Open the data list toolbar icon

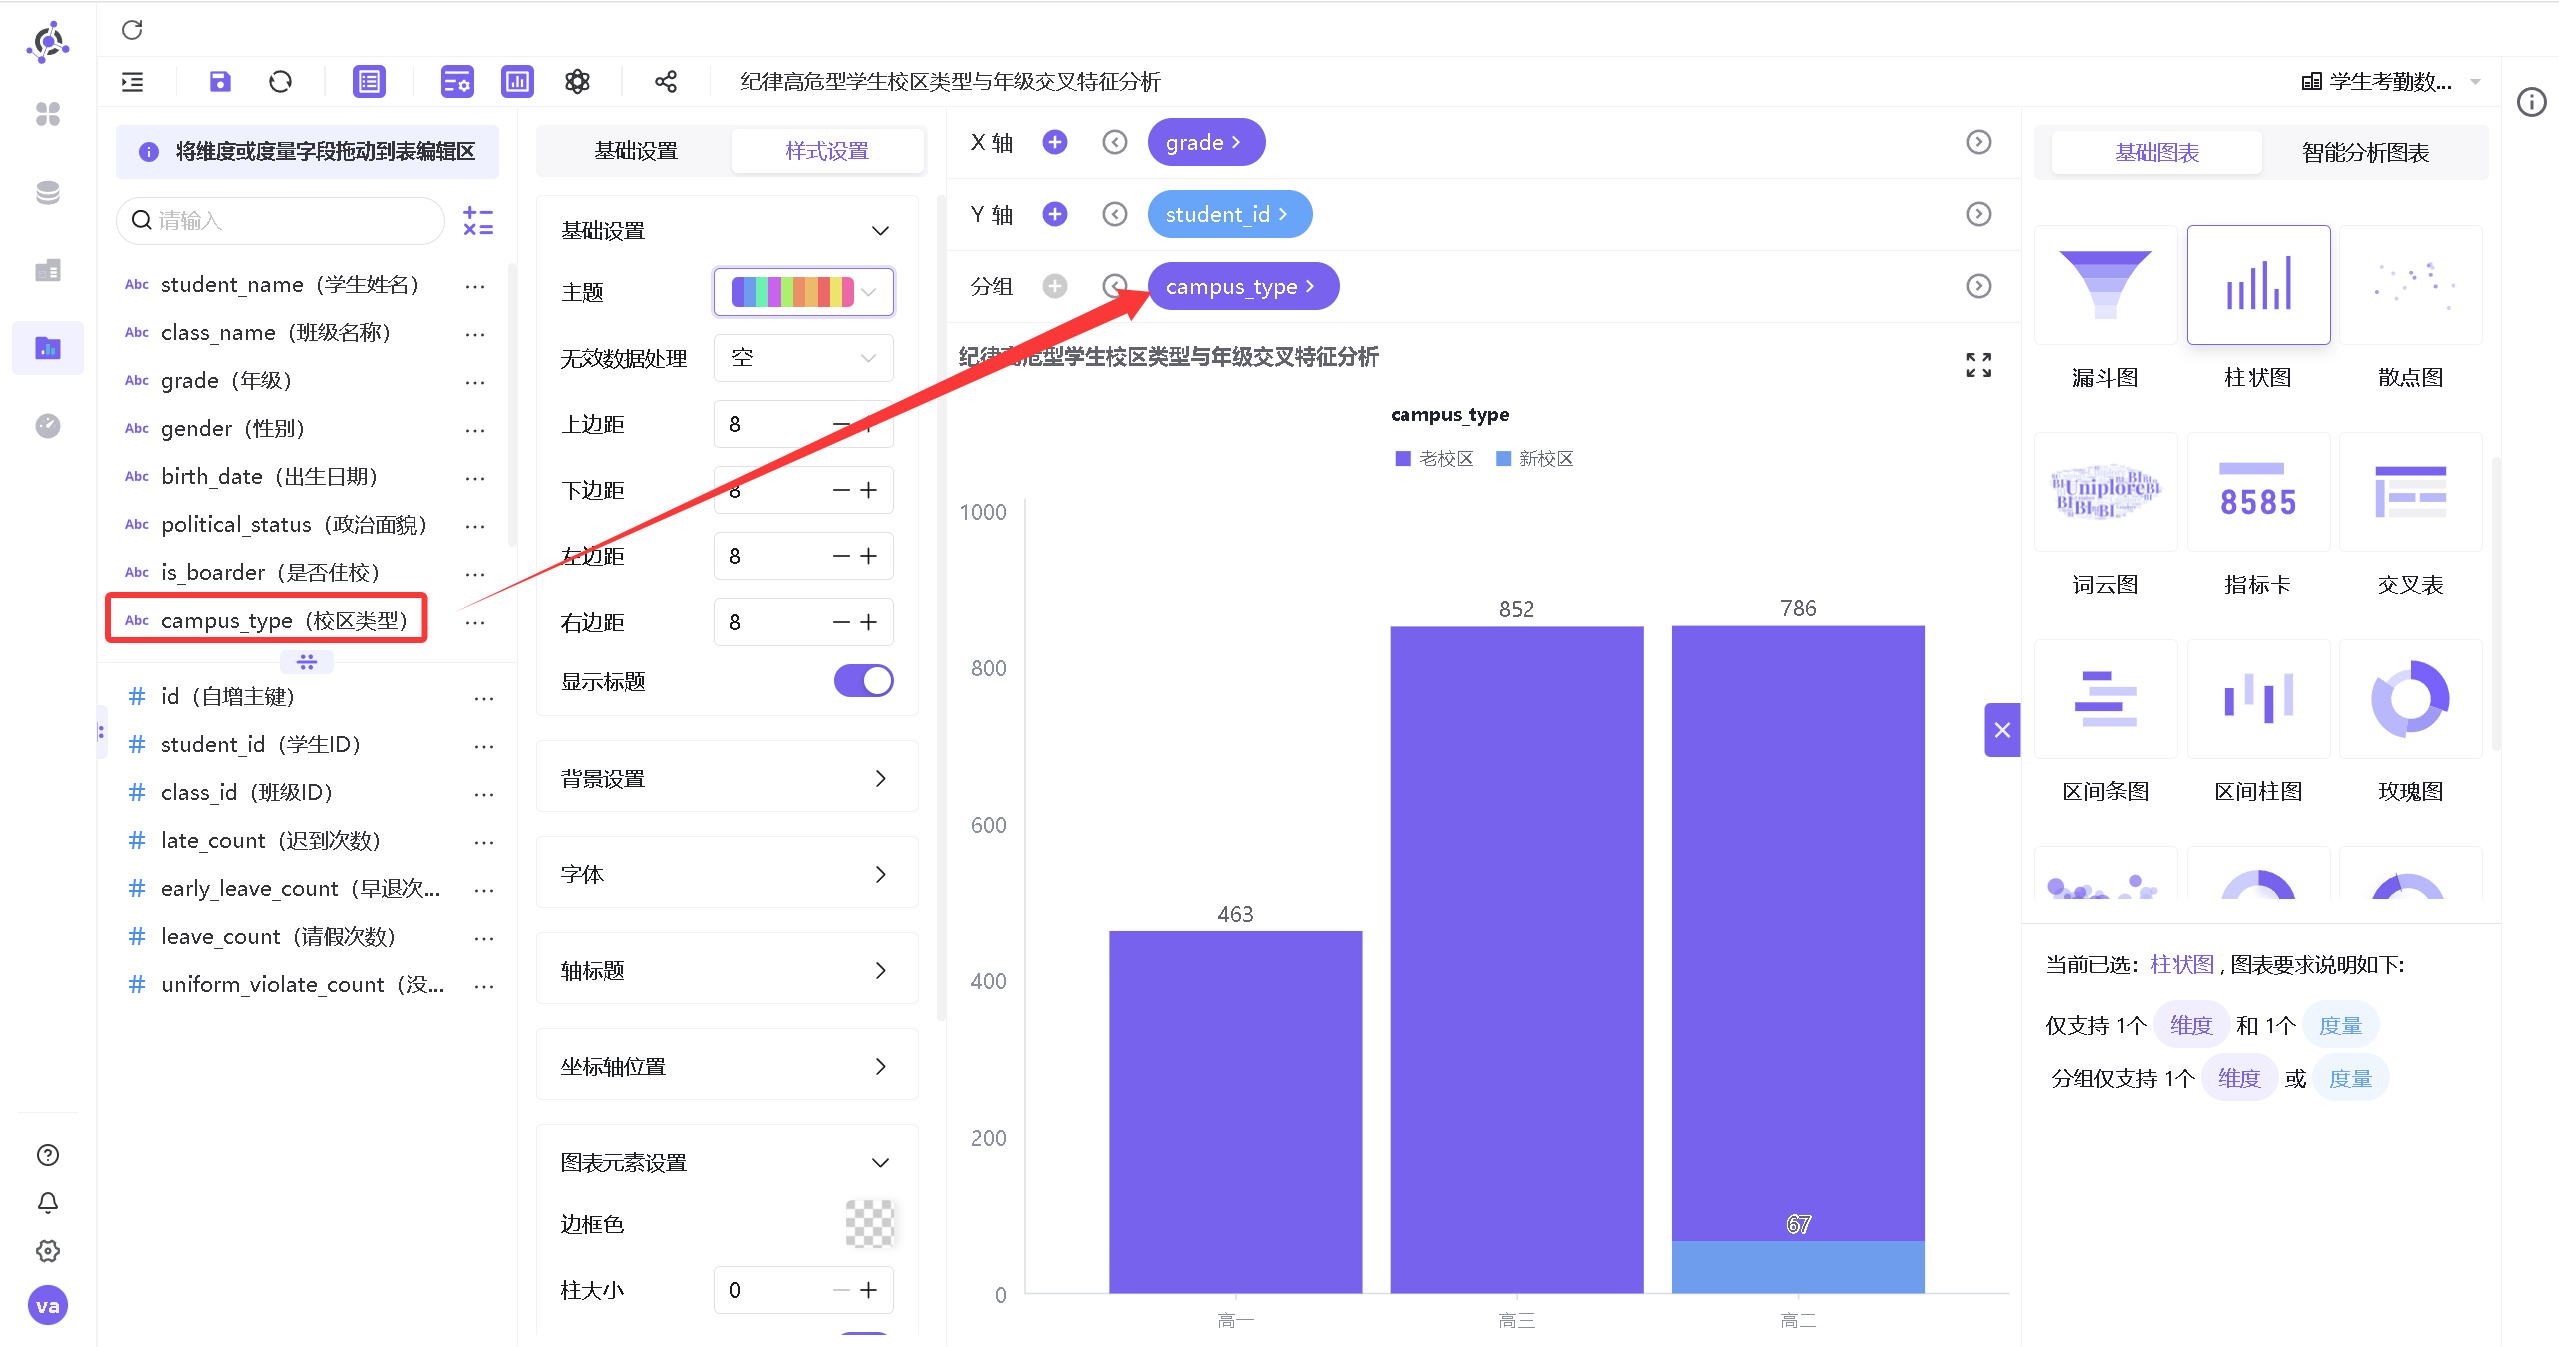[369, 82]
